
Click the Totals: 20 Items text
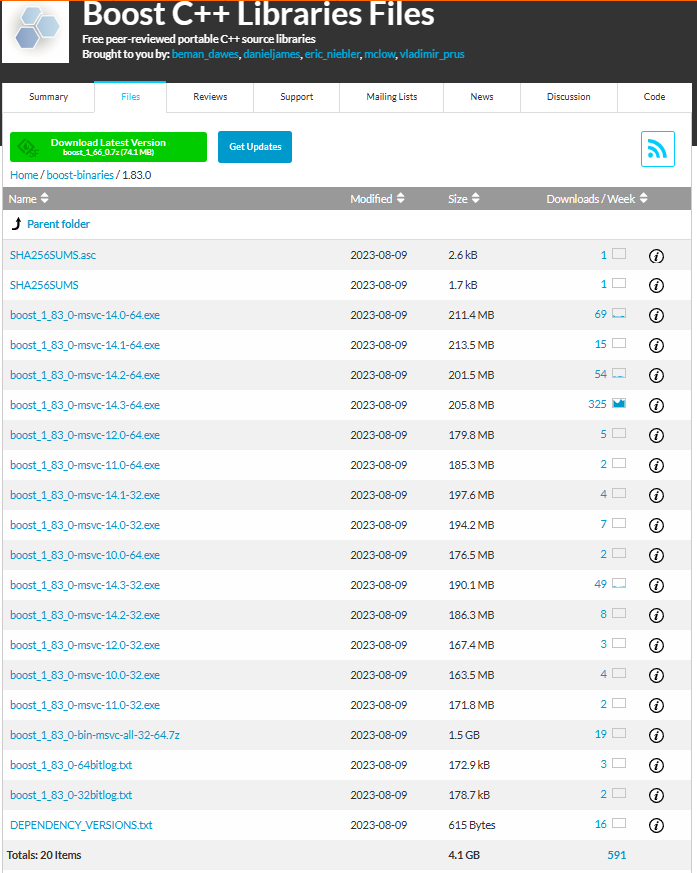tap(44, 855)
